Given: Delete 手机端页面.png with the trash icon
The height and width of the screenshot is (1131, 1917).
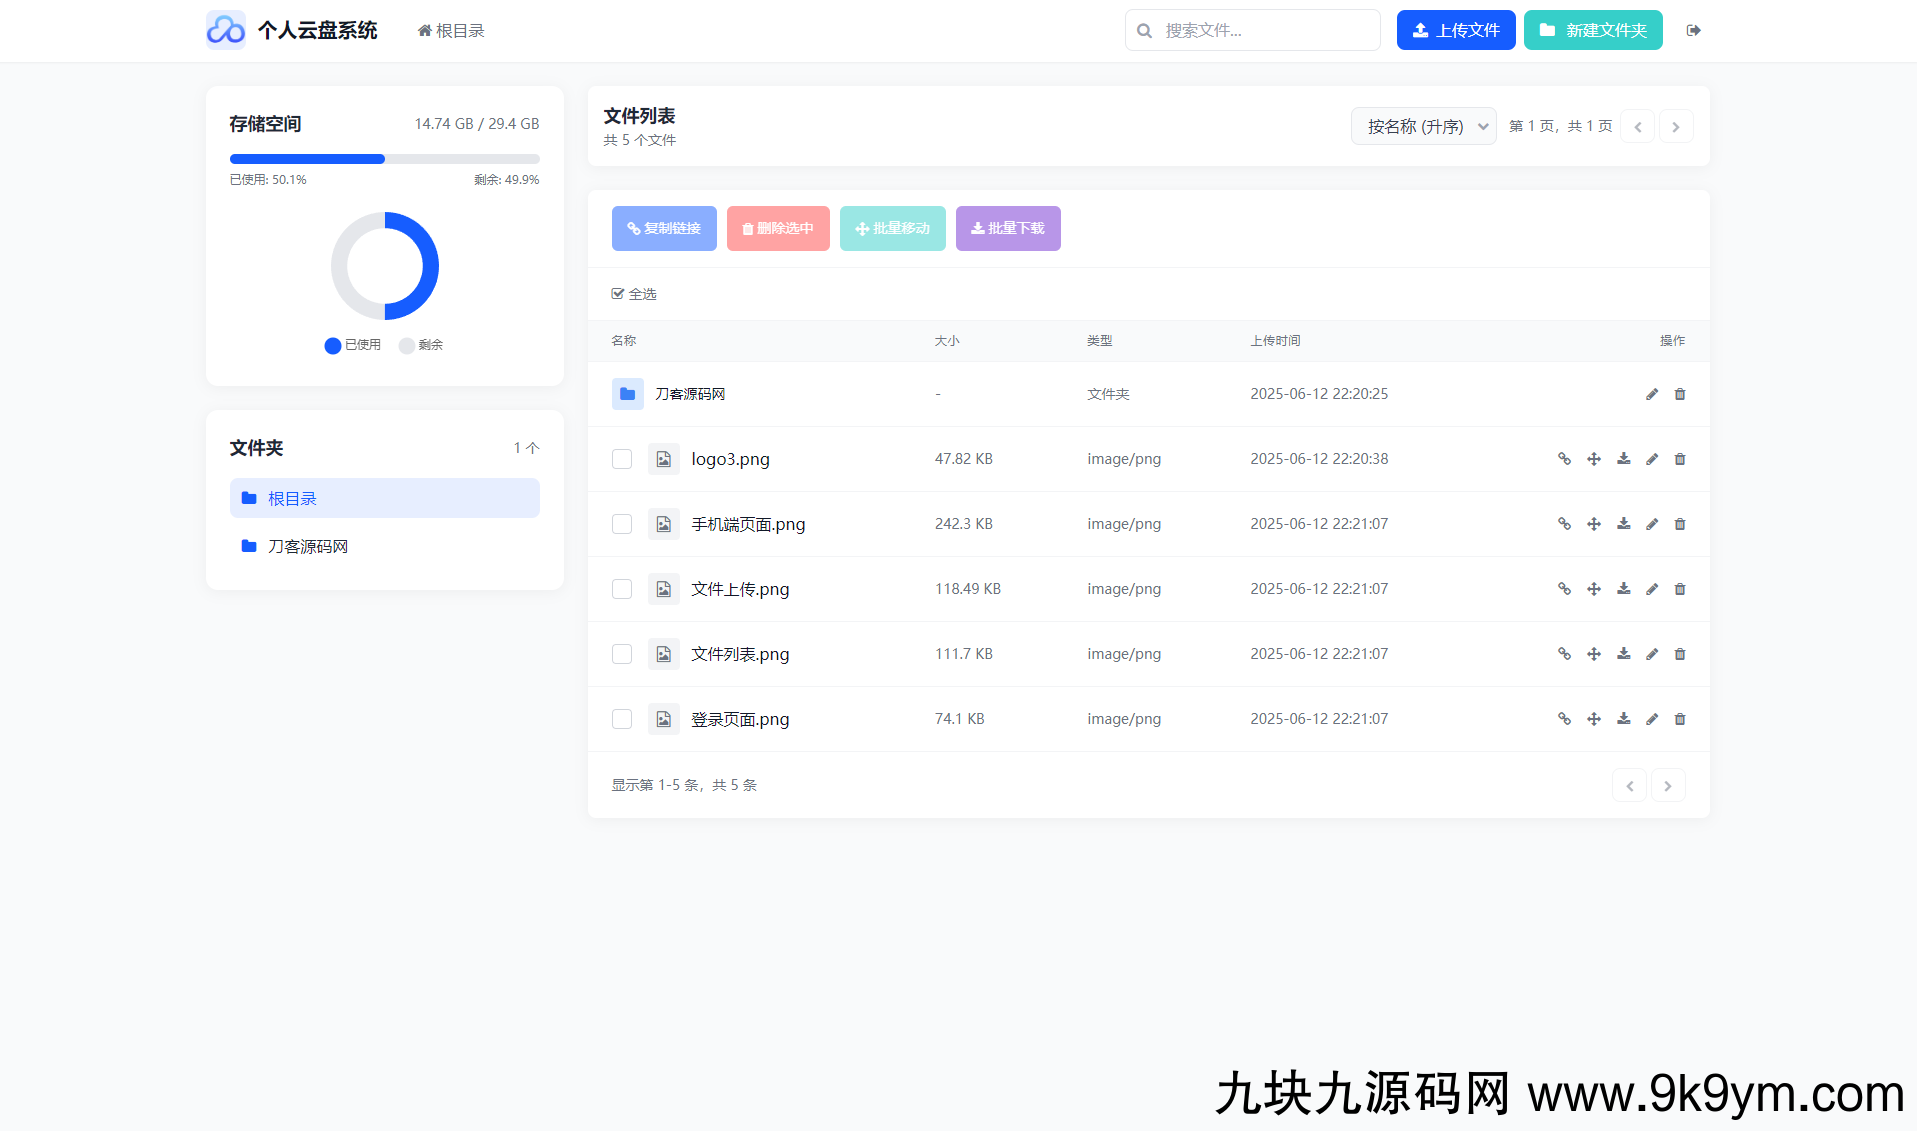Looking at the screenshot, I should coord(1680,523).
